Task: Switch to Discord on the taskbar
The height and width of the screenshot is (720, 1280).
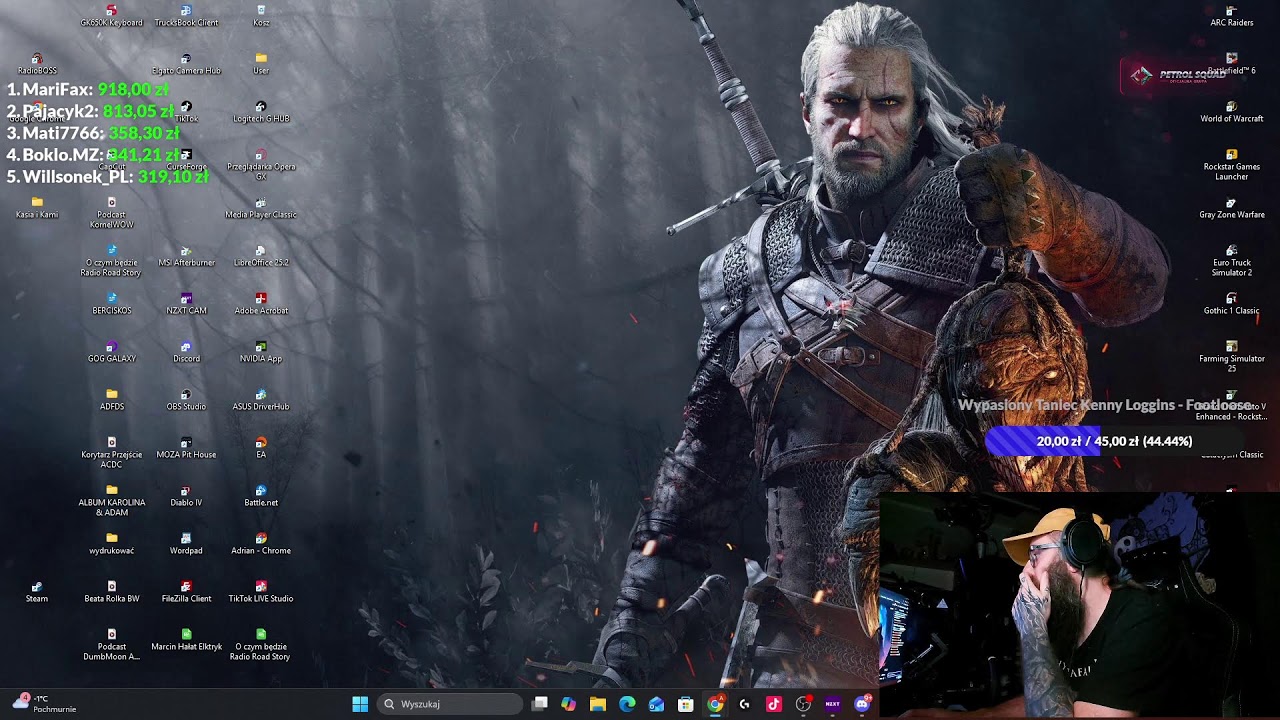Action: point(862,704)
